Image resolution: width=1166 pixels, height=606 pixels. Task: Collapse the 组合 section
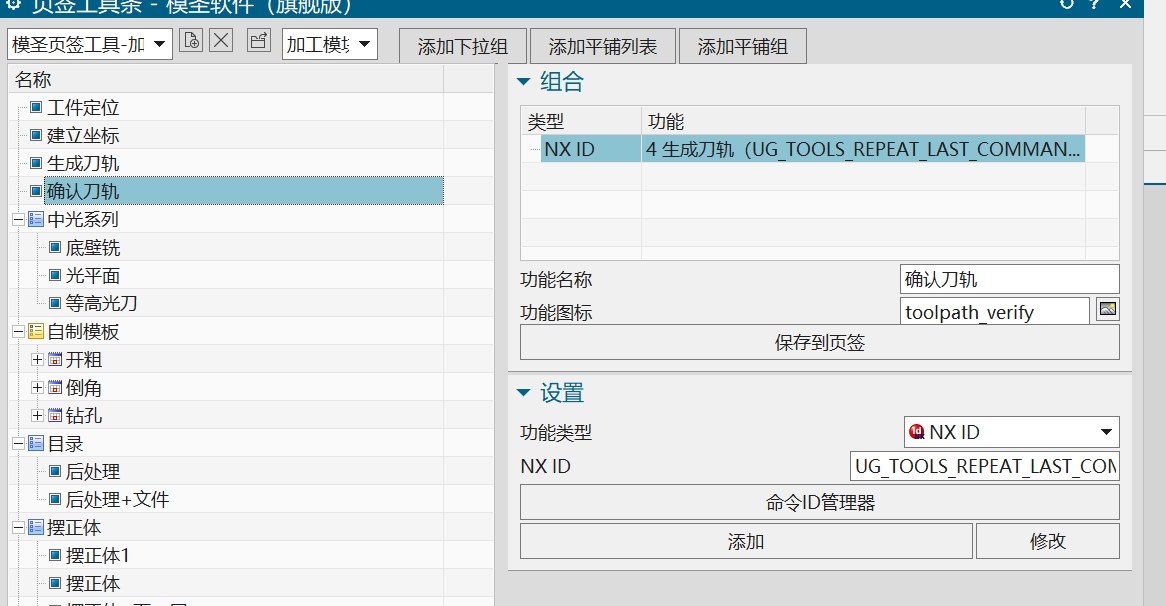[524, 81]
